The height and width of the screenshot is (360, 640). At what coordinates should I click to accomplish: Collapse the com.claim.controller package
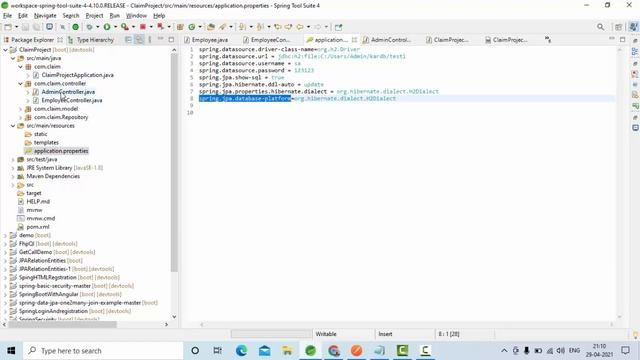point(20,84)
